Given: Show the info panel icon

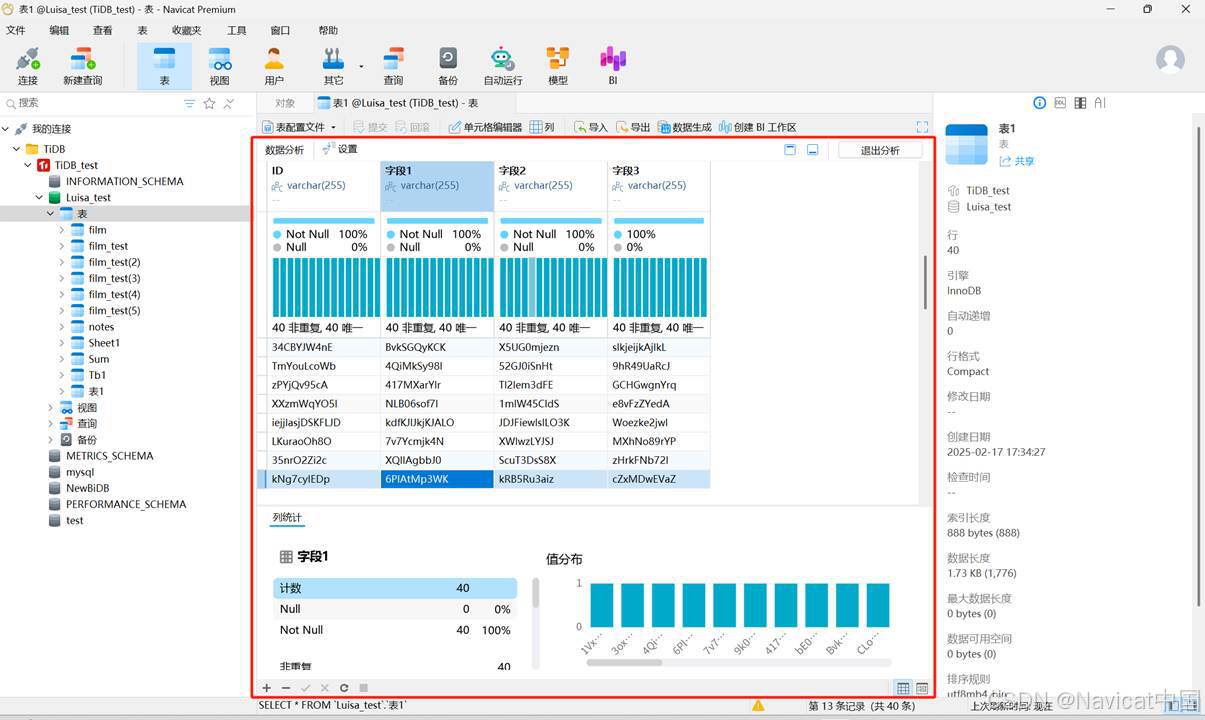Looking at the screenshot, I should tap(1039, 103).
